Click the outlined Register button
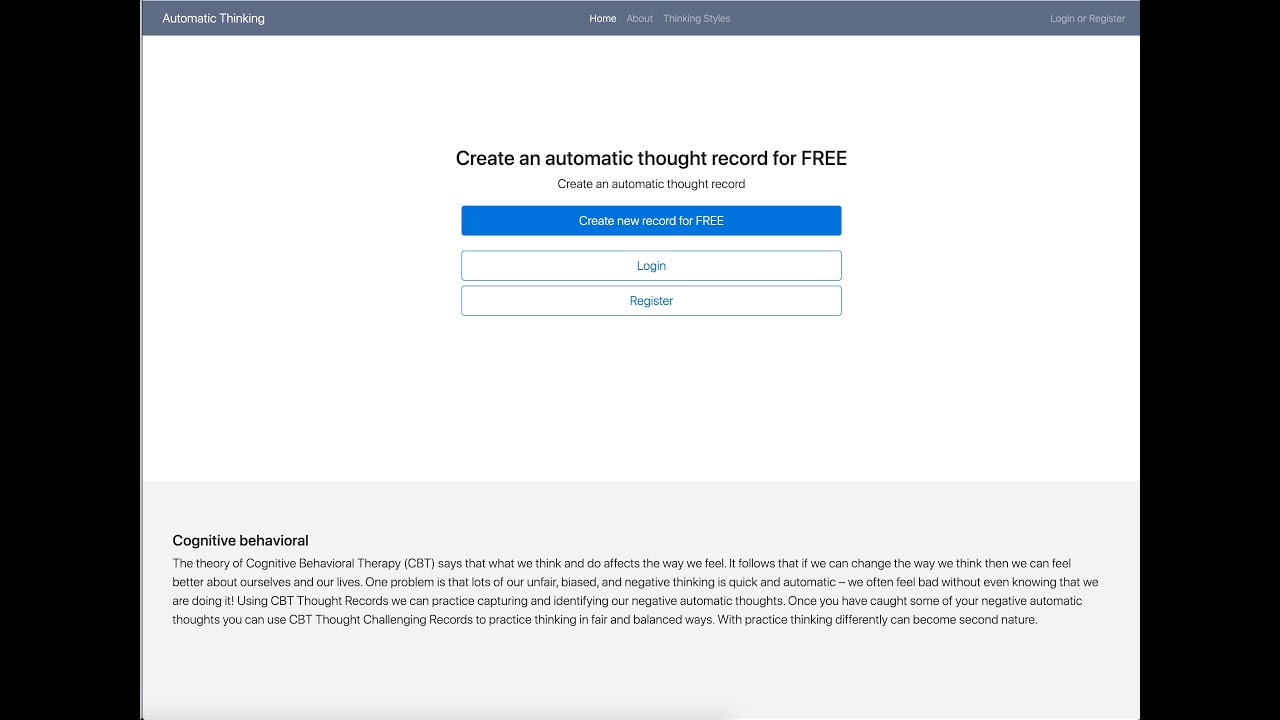Image resolution: width=1280 pixels, height=720 pixels. (651, 301)
